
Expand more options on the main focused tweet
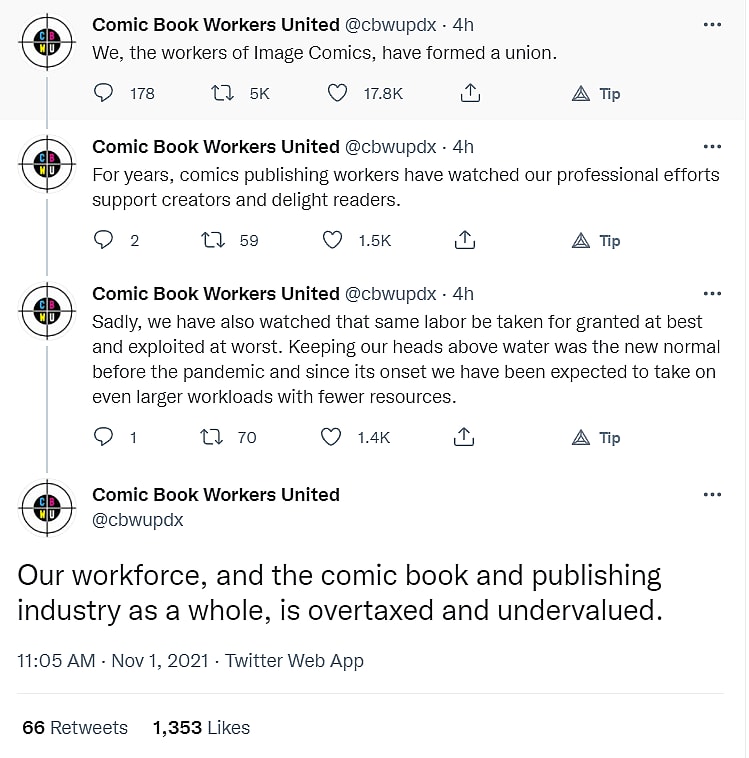pos(712,495)
